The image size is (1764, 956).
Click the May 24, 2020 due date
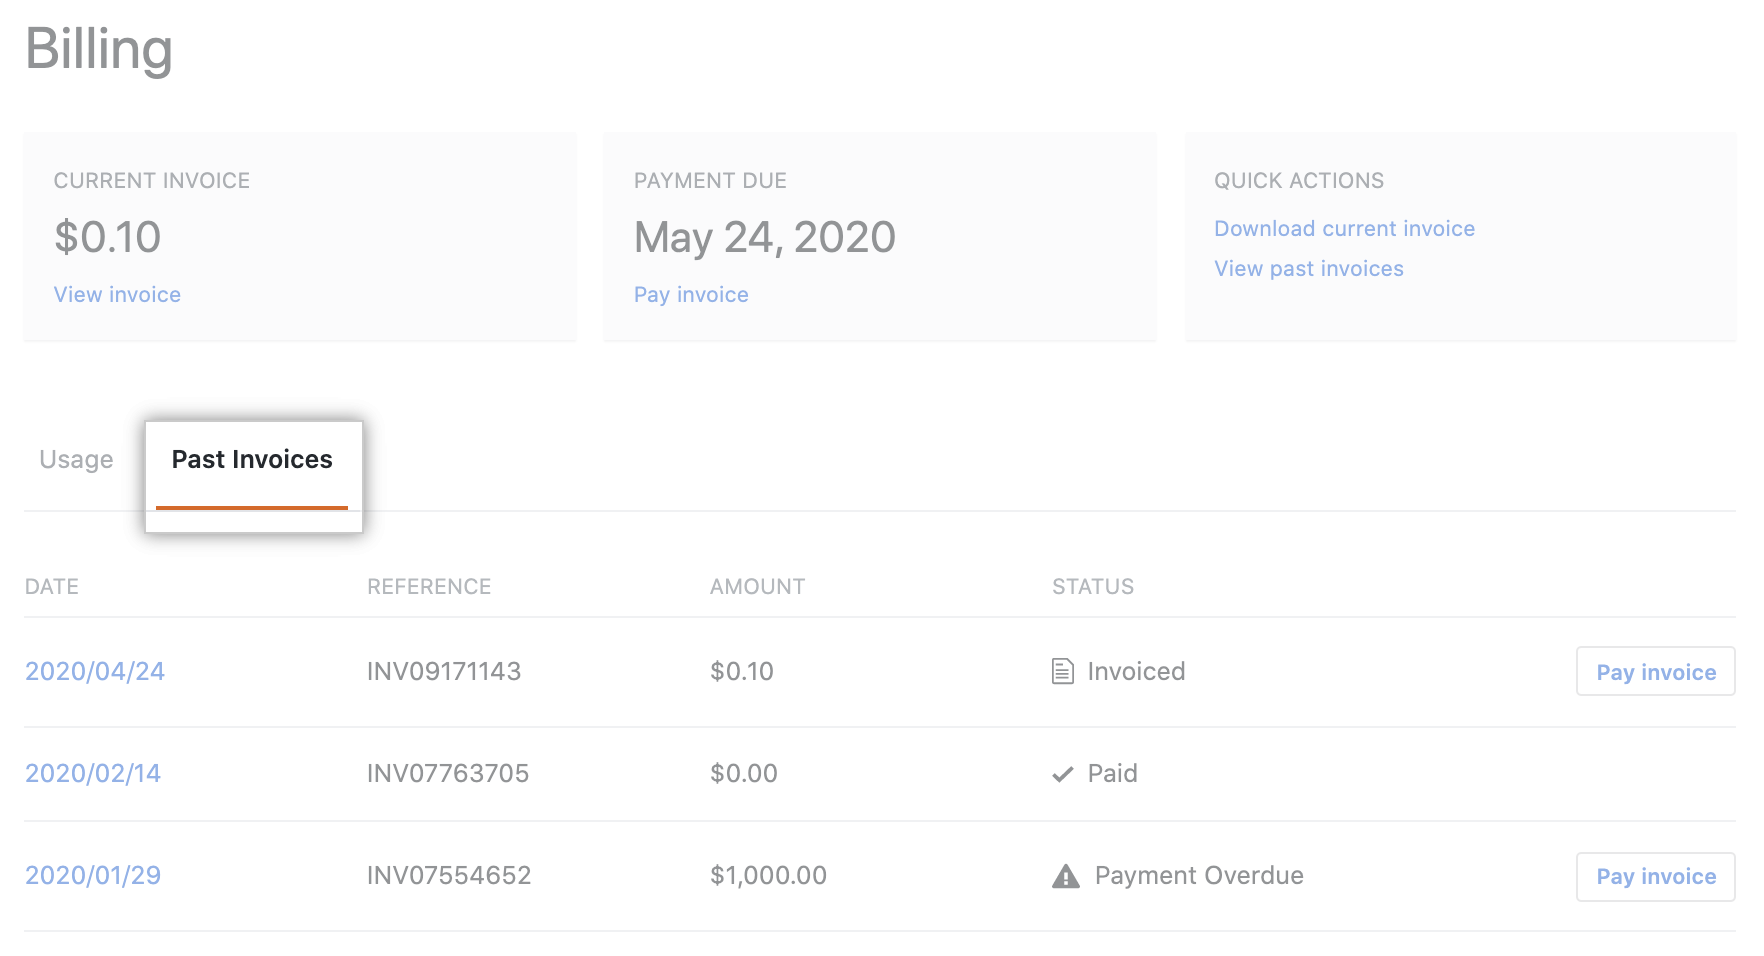click(765, 238)
